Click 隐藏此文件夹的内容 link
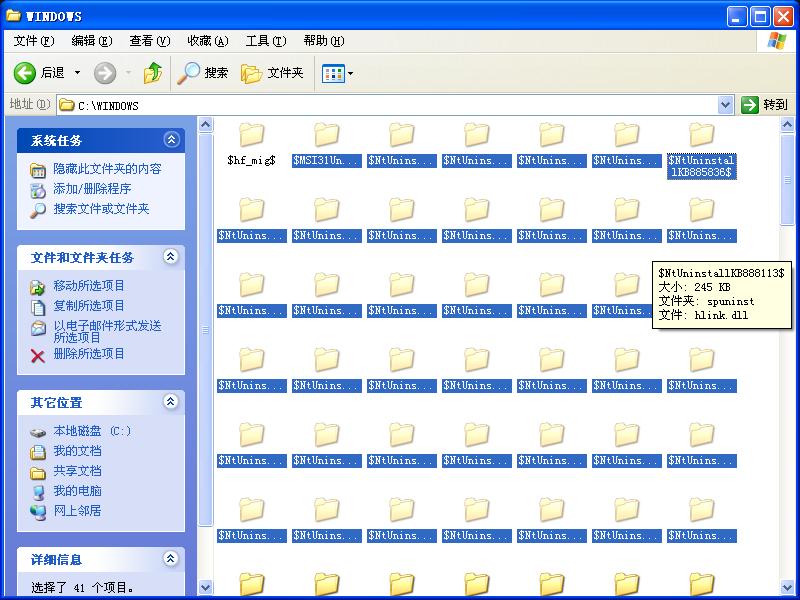 [107, 169]
